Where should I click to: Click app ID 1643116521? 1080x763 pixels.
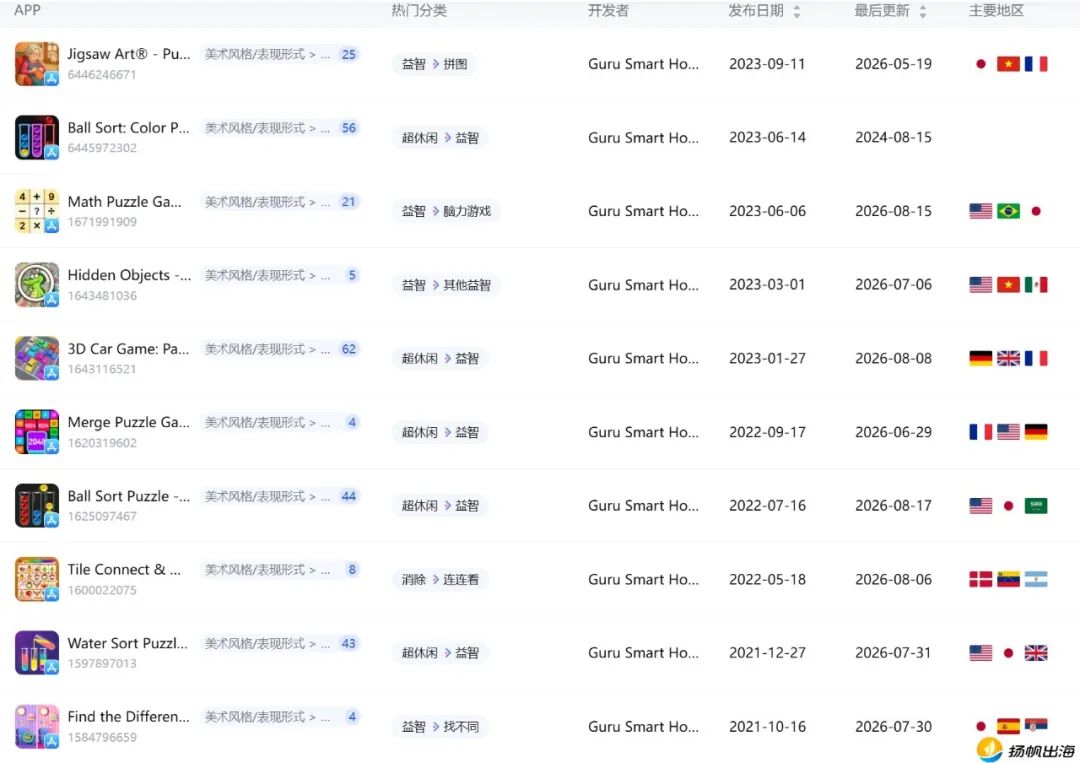point(102,369)
